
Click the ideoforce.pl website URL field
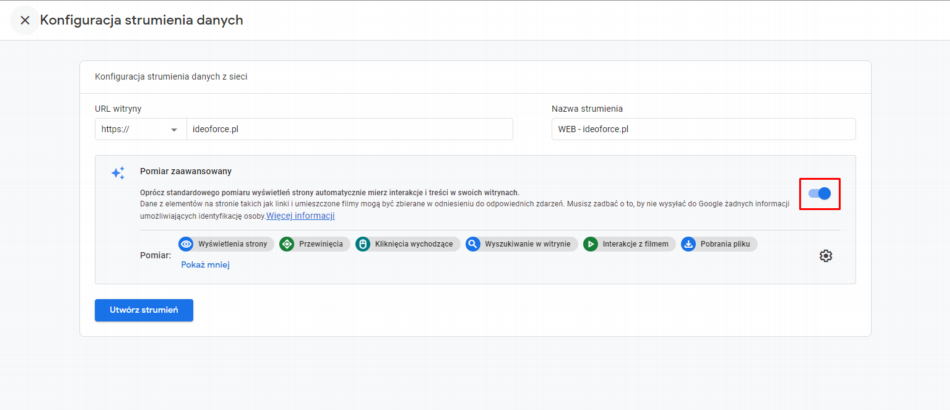pyautogui.click(x=350, y=129)
